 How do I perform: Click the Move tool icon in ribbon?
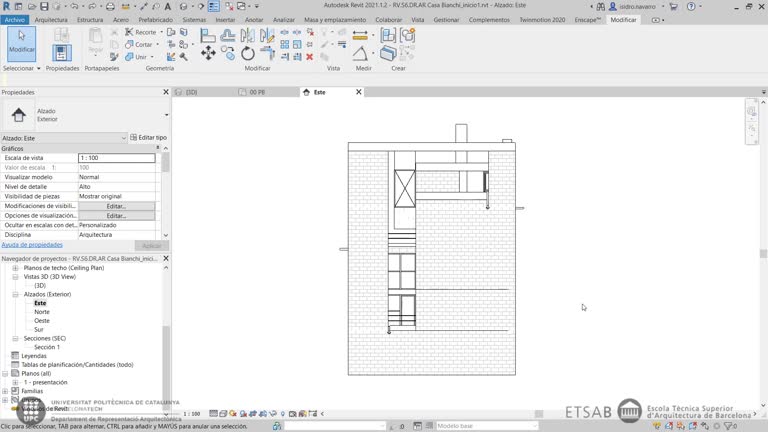pyautogui.click(x=208, y=53)
